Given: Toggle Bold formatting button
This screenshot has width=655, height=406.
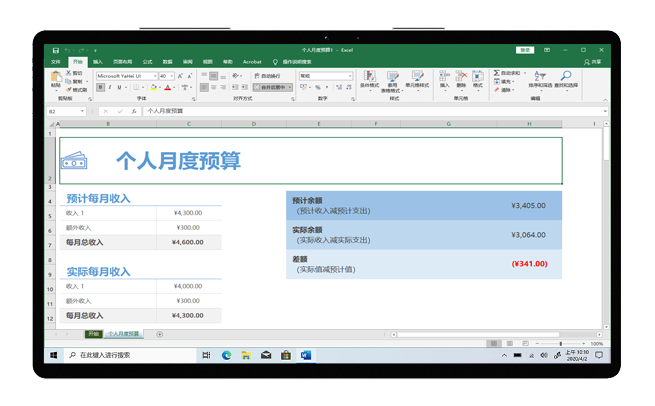Looking at the screenshot, I should coord(100,88).
